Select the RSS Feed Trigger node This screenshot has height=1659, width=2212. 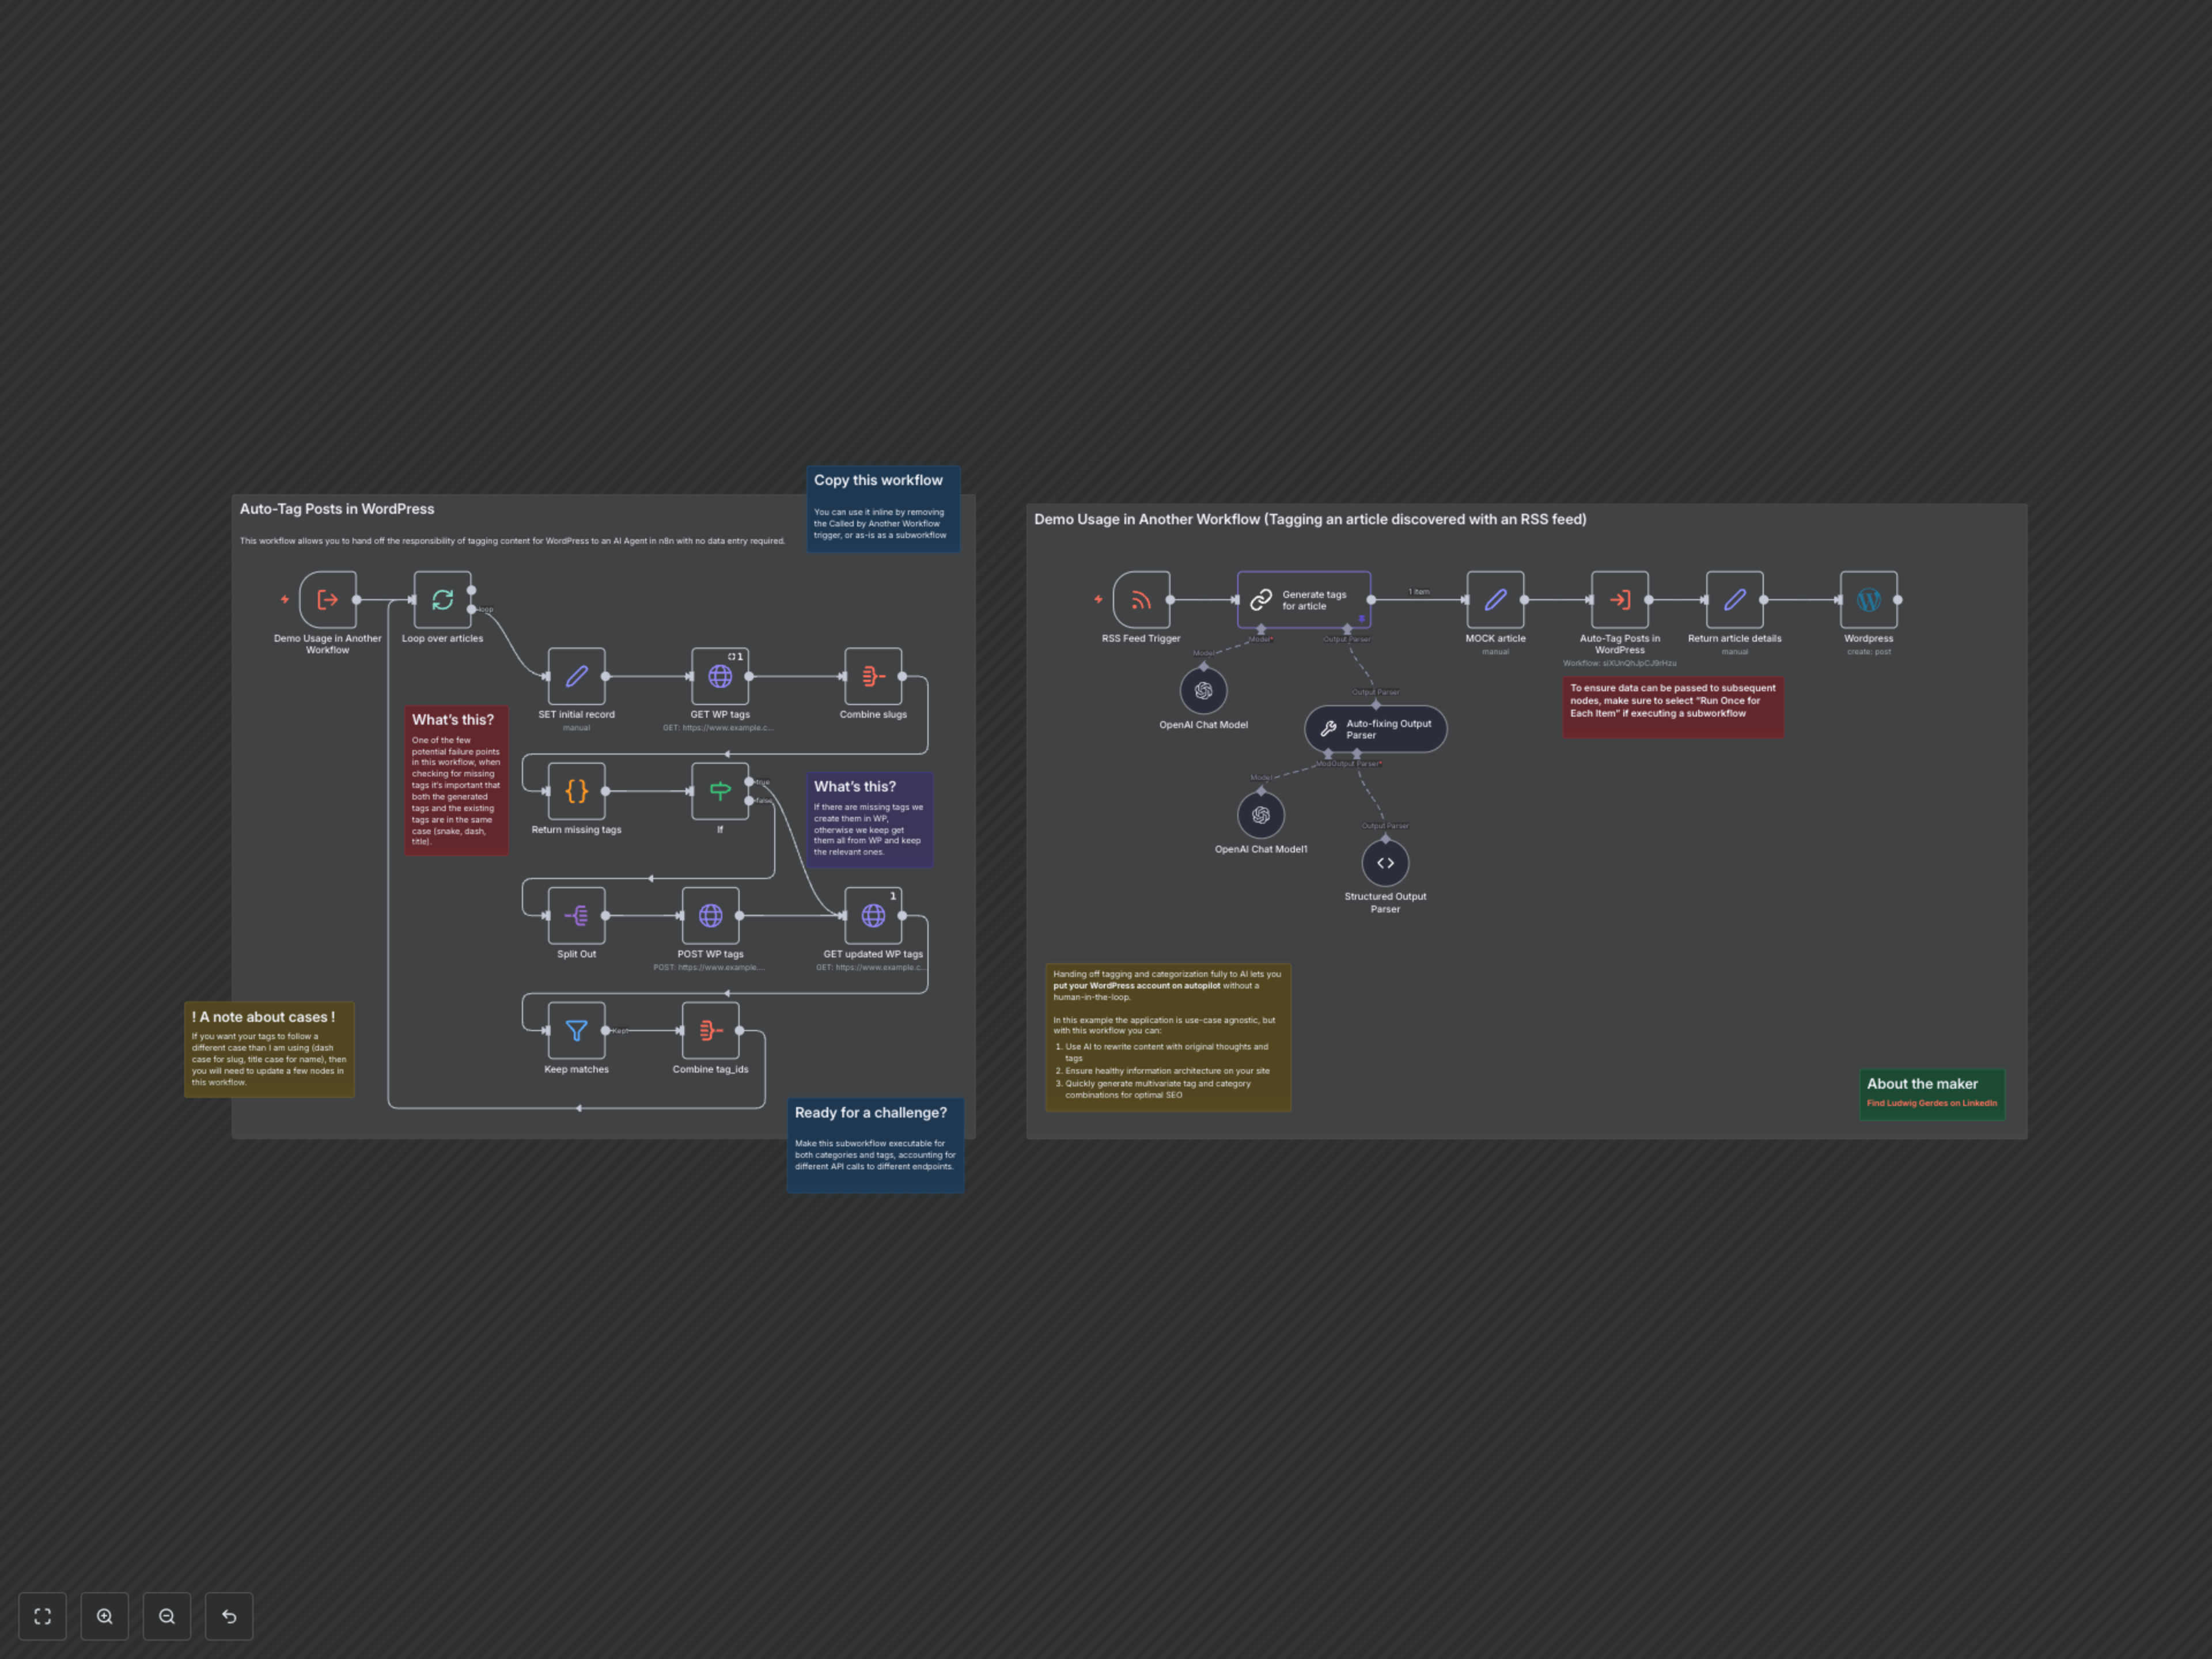1141,600
